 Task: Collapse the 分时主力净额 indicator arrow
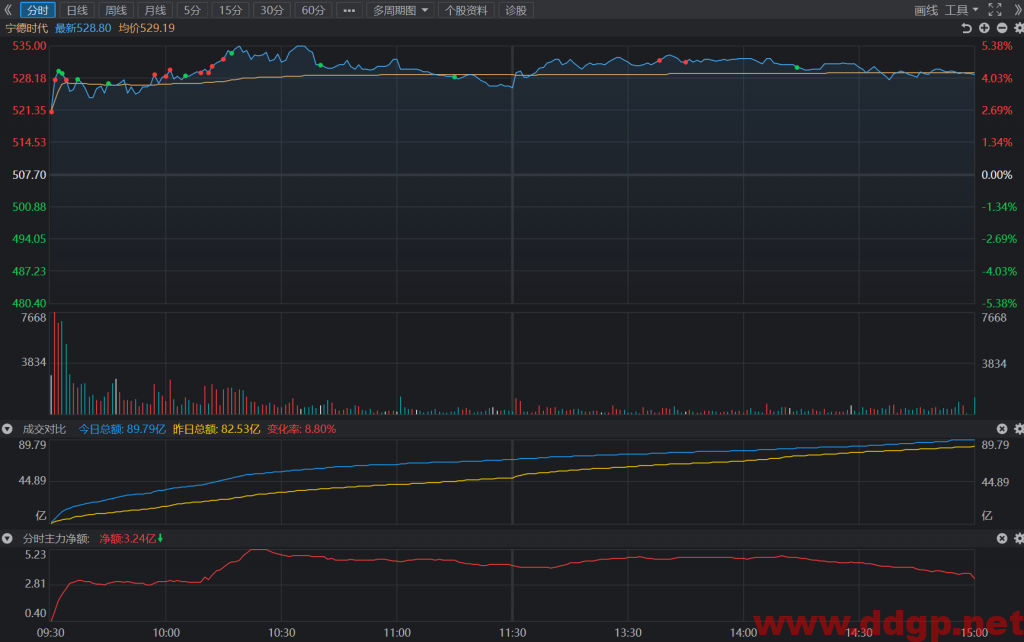(x=7, y=539)
